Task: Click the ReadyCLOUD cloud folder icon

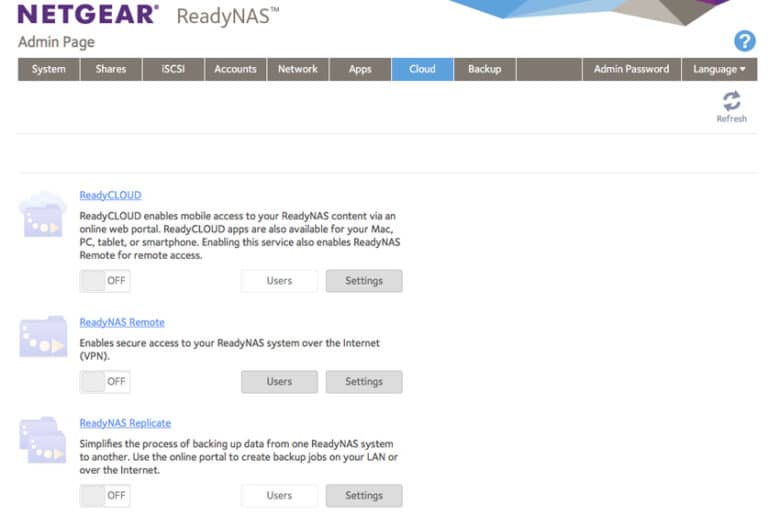Action: click(42, 214)
